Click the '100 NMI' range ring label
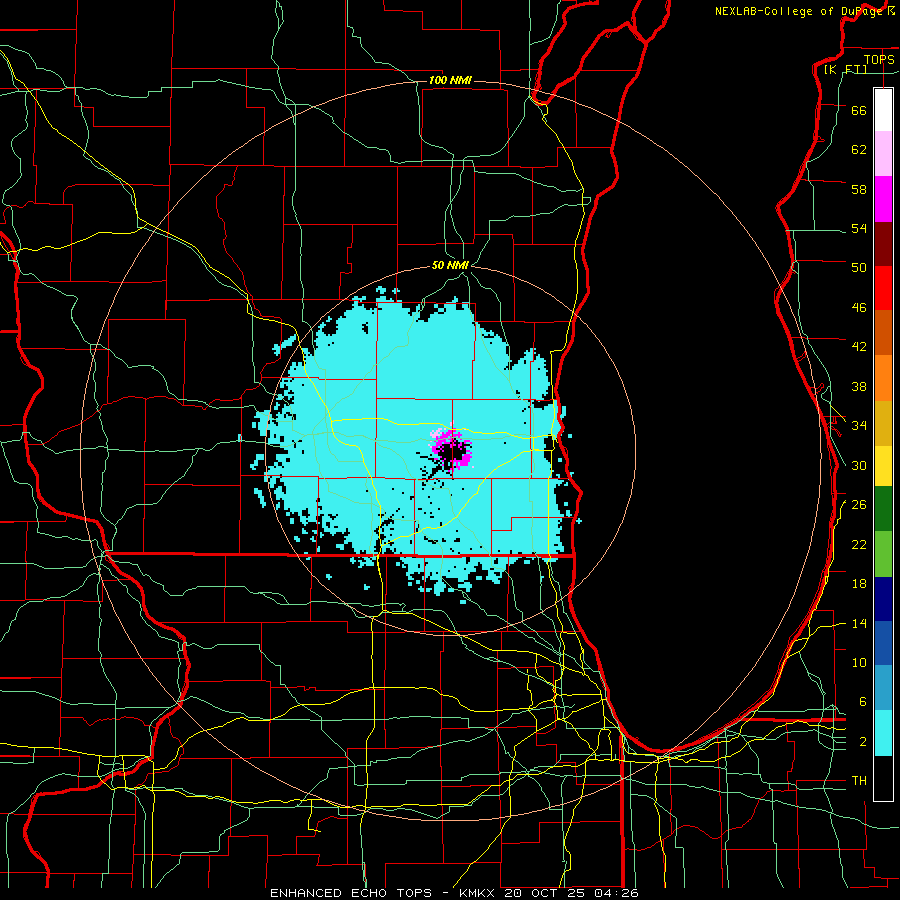 pyautogui.click(x=450, y=80)
